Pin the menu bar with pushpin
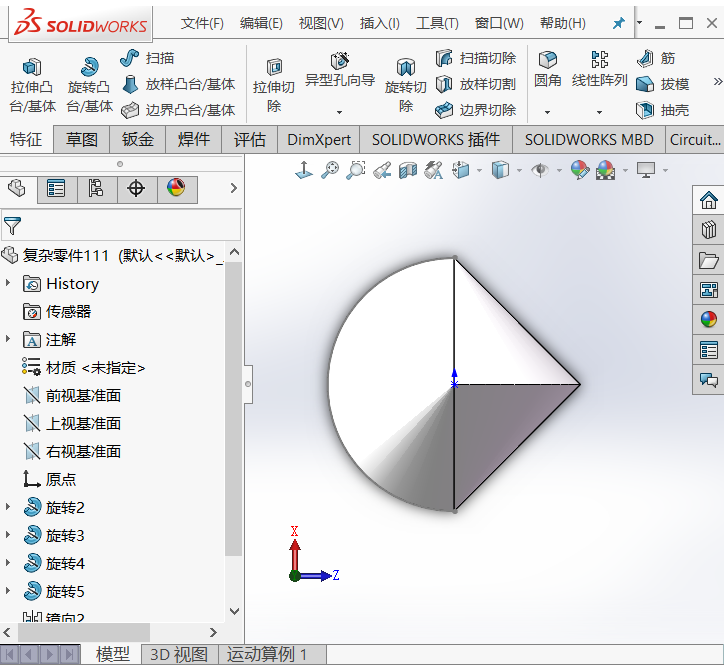 click(x=618, y=23)
